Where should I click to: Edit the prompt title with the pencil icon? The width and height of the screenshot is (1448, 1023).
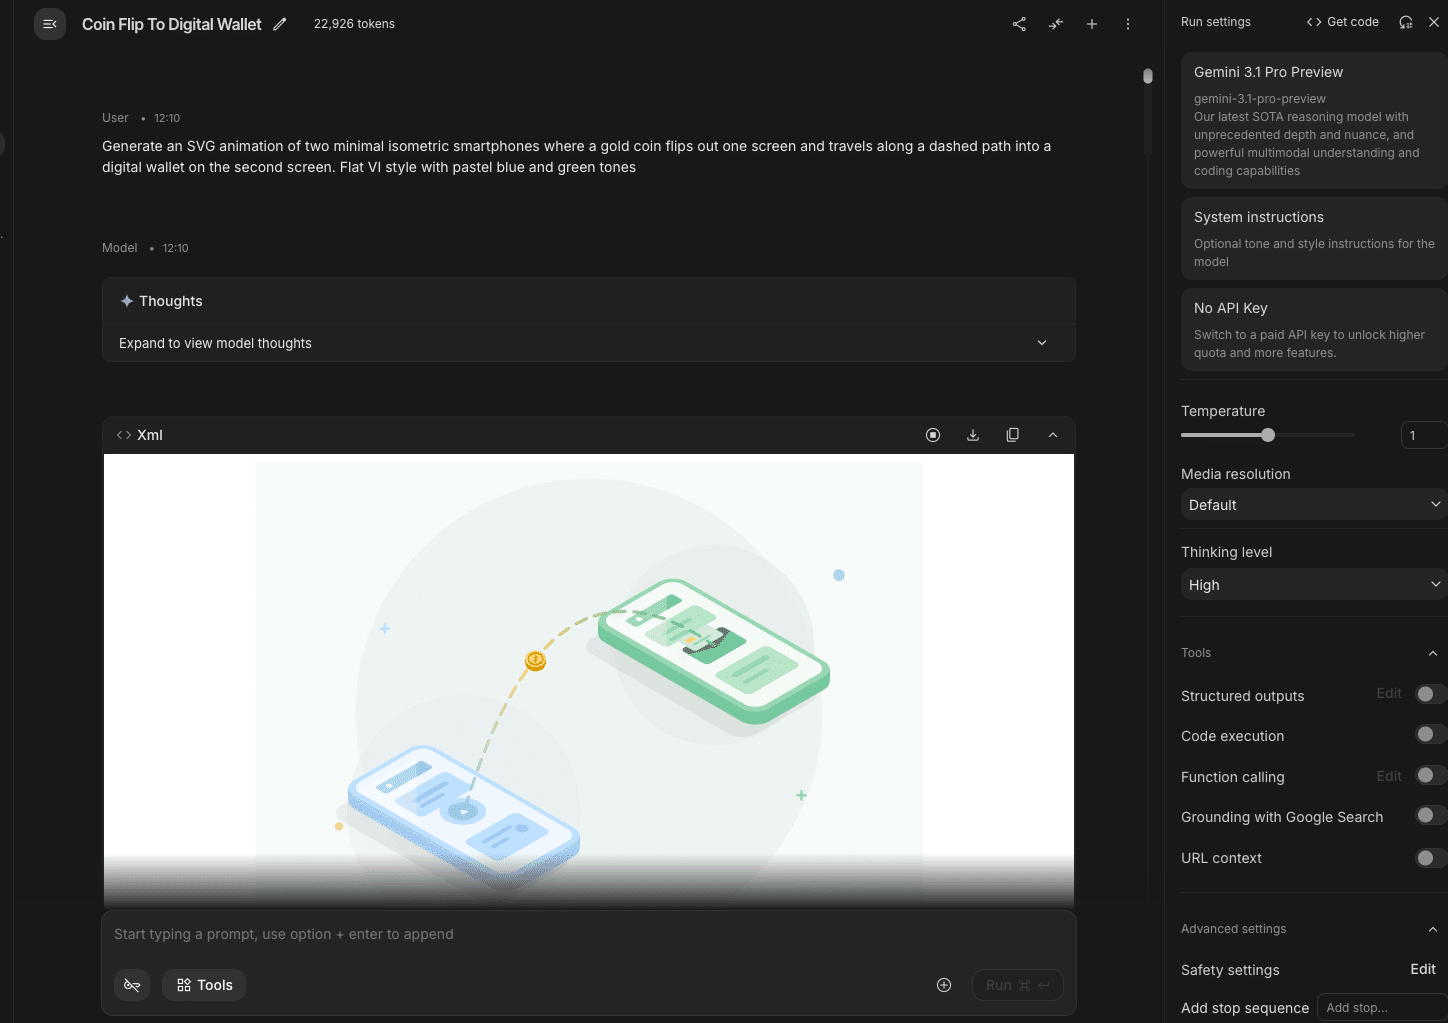pyautogui.click(x=280, y=24)
